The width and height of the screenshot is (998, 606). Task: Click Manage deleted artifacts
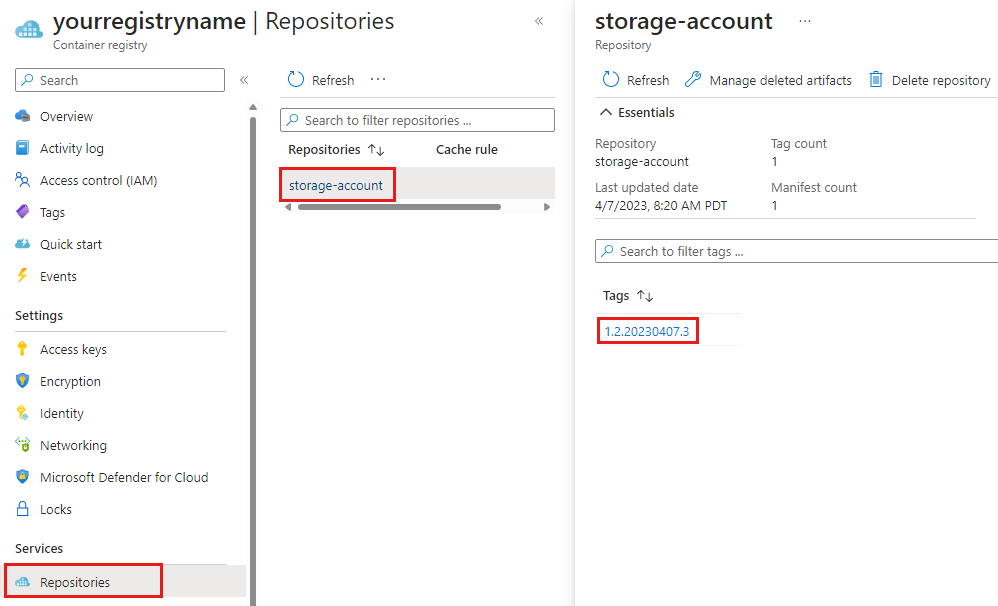point(768,80)
